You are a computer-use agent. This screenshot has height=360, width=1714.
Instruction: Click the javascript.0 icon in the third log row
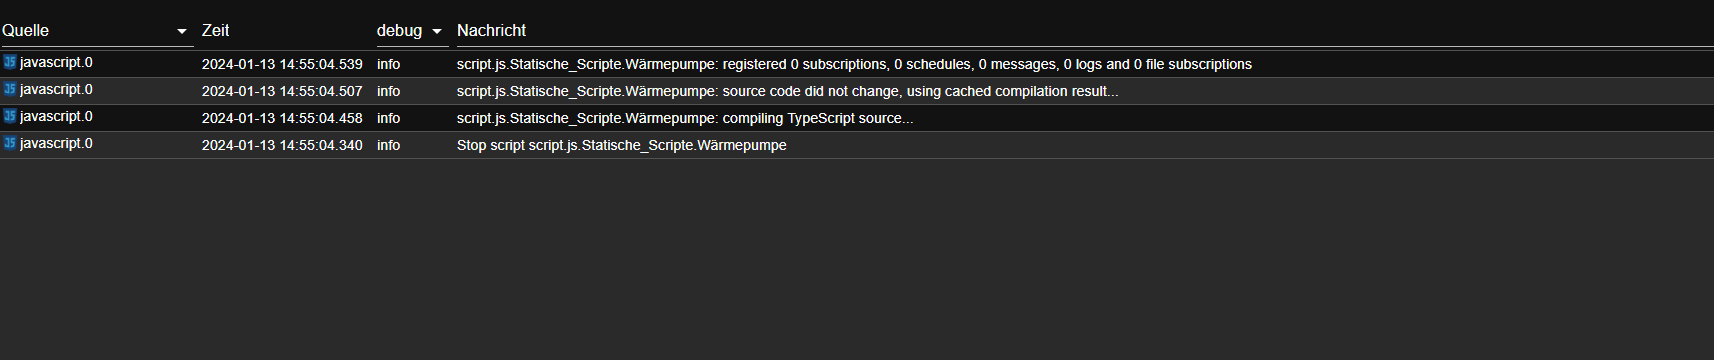pos(10,116)
